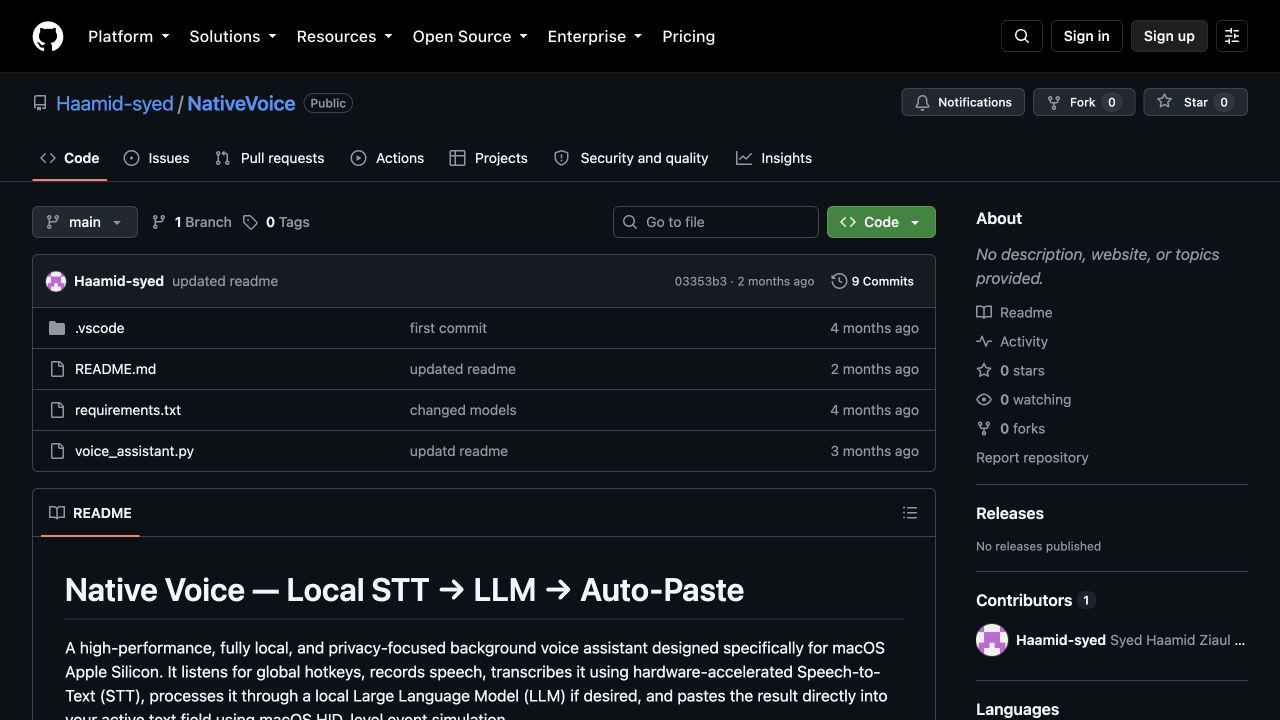Screen dimensions: 1280x720
Task: Open the 1 Branch link
Action: [191, 222]
